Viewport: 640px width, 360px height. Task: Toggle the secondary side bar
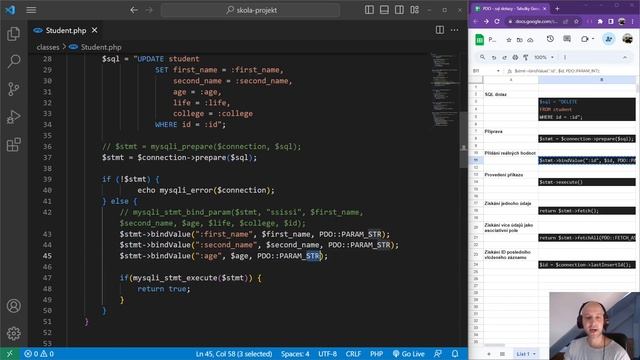pos(399,10)
